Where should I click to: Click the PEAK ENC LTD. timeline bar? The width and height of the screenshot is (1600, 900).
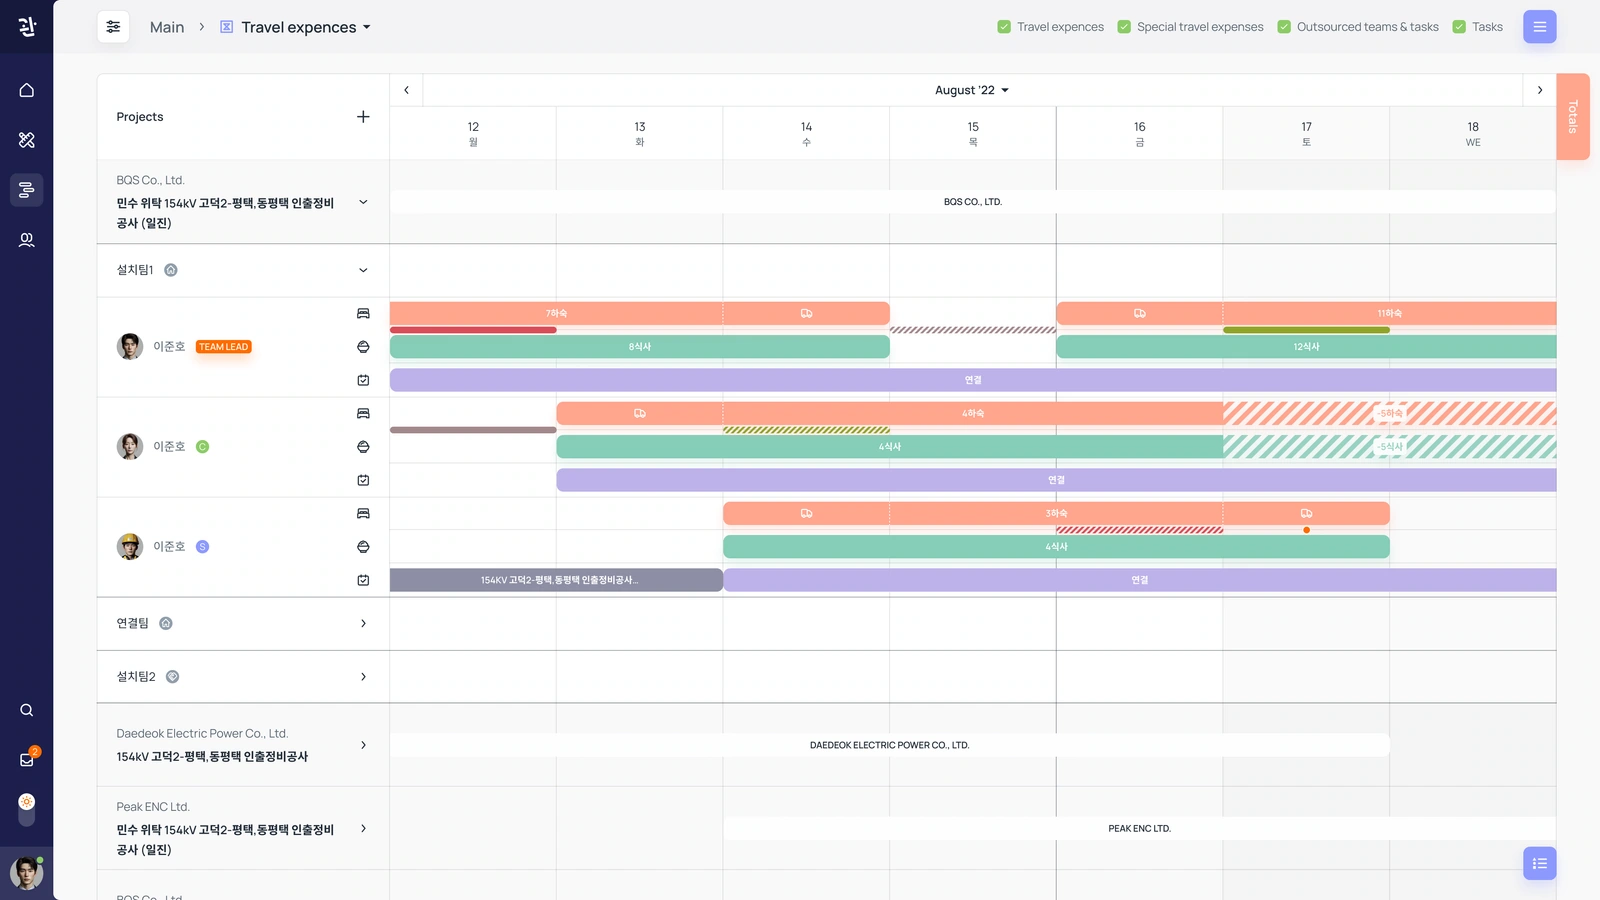click(x=1139, y=828)
